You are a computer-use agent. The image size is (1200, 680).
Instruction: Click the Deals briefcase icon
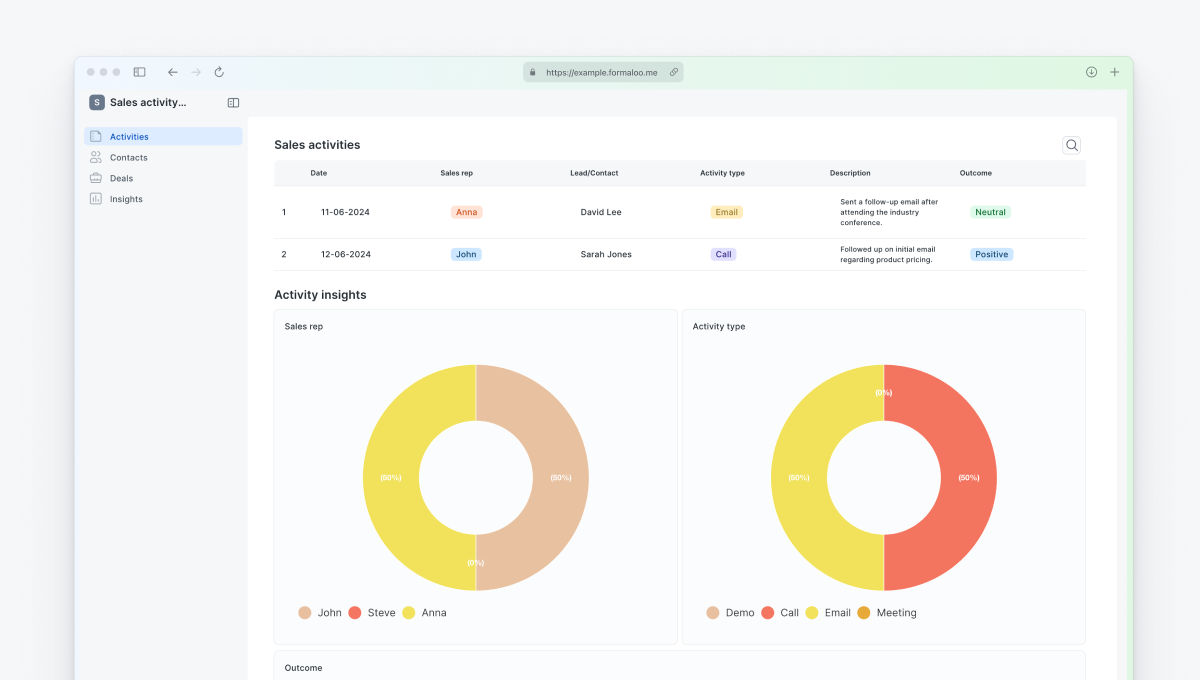click(96, 178)
